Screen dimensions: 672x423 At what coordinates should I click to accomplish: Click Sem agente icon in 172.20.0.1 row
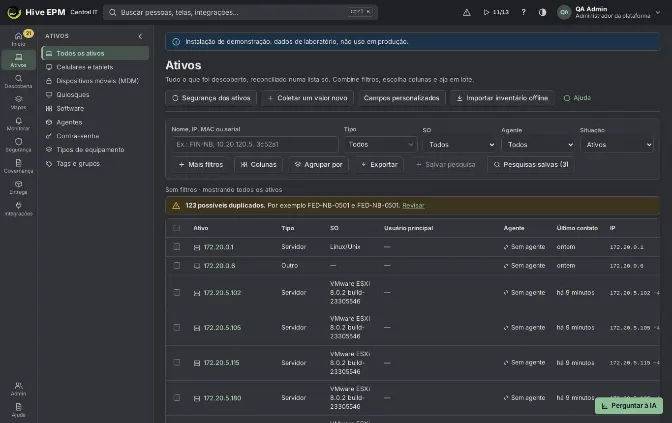(506, 247)
